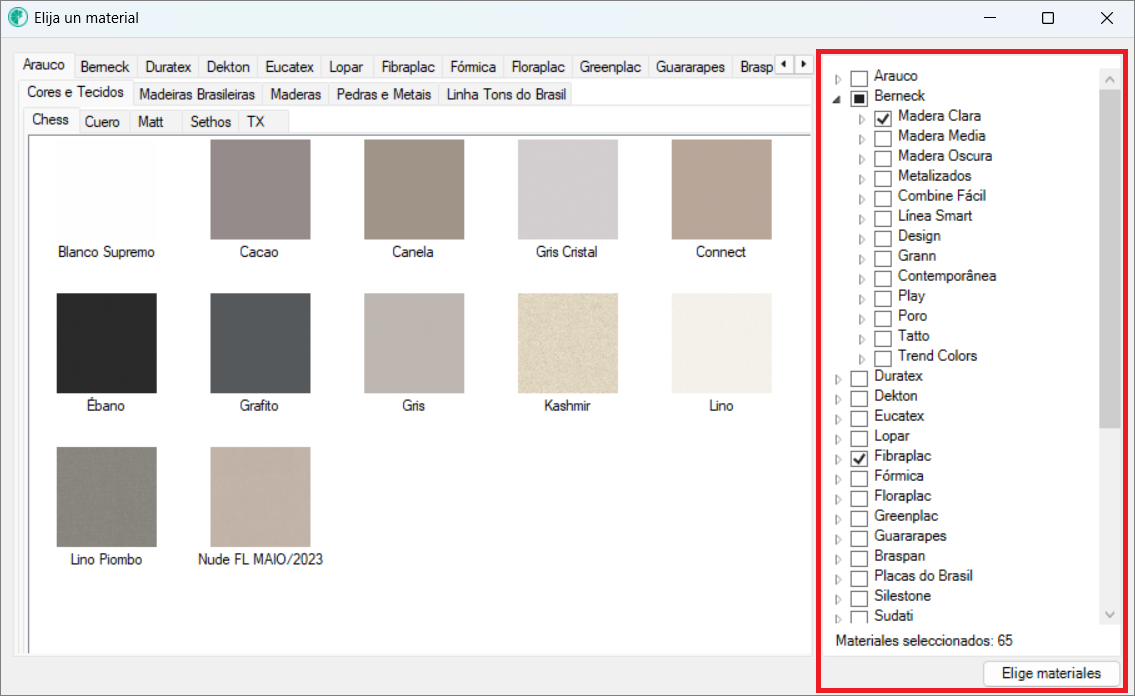Select the Grafito material thumbnail

tap(260, 343)
